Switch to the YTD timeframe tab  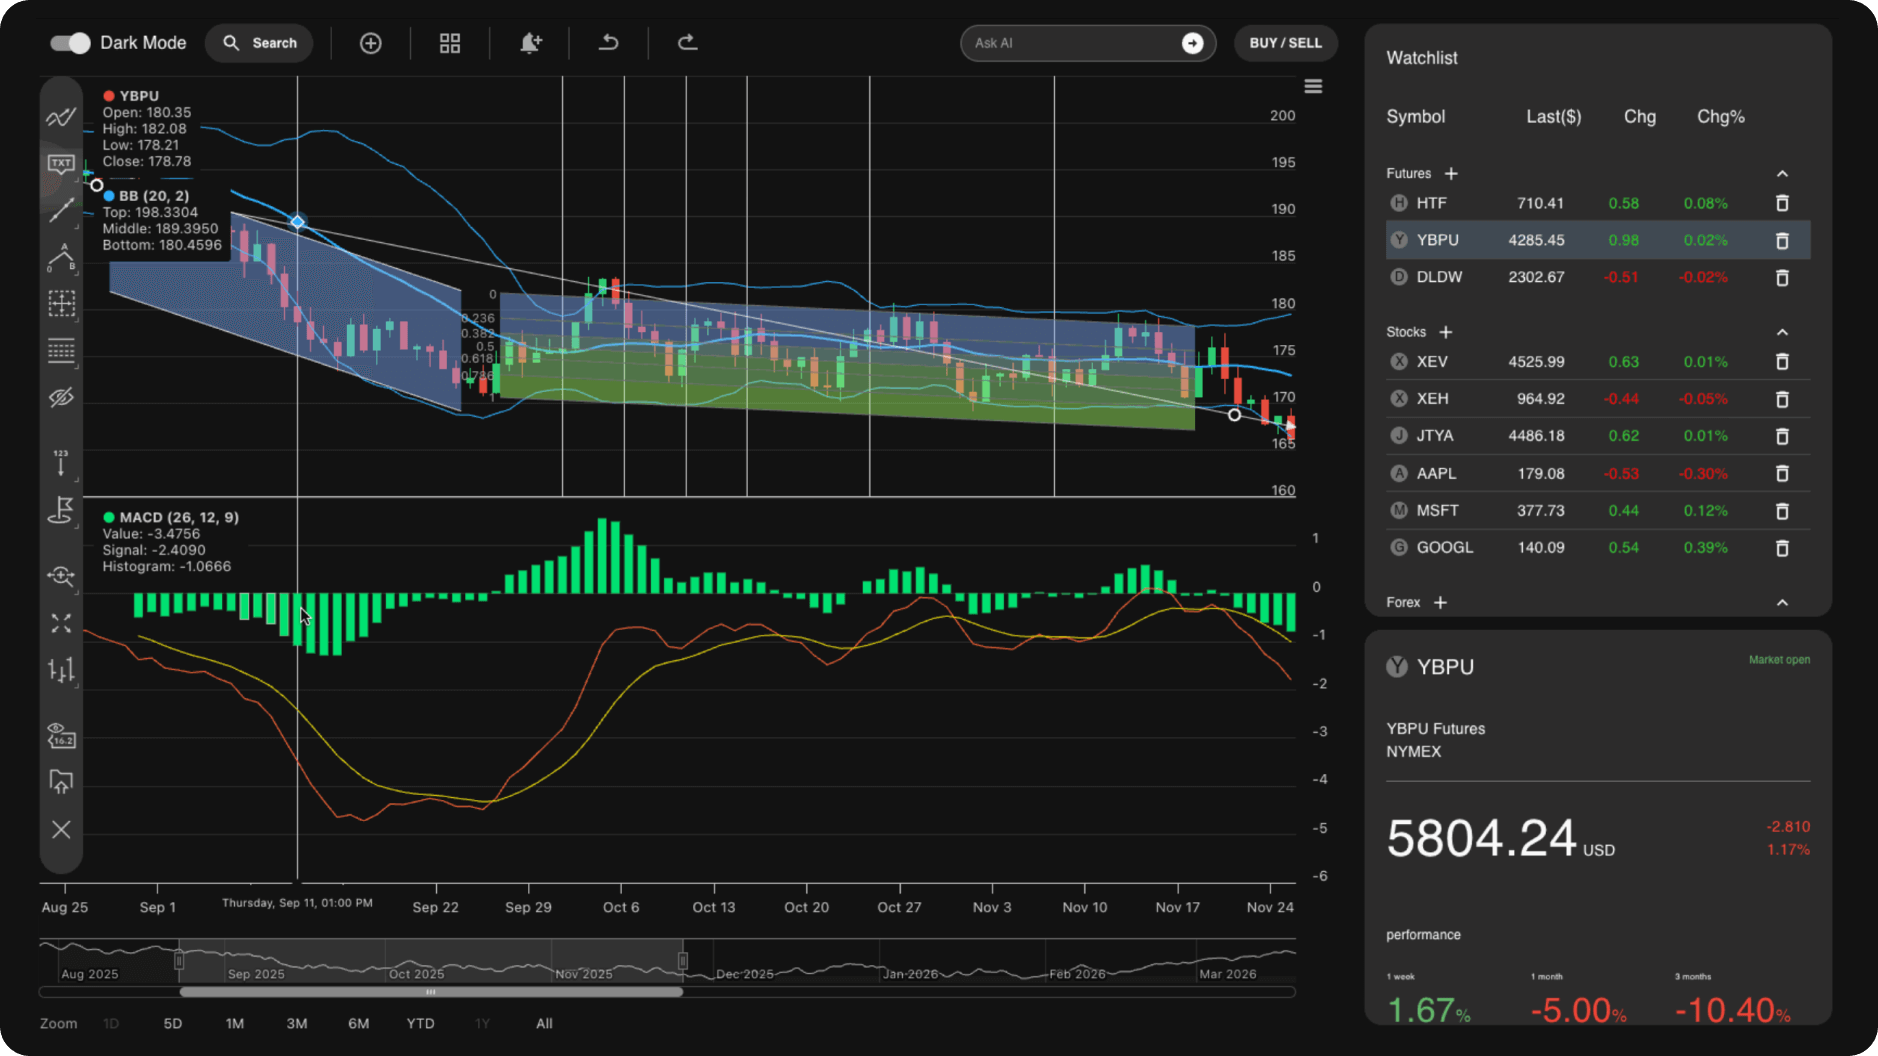click(x=420, y=1023)
